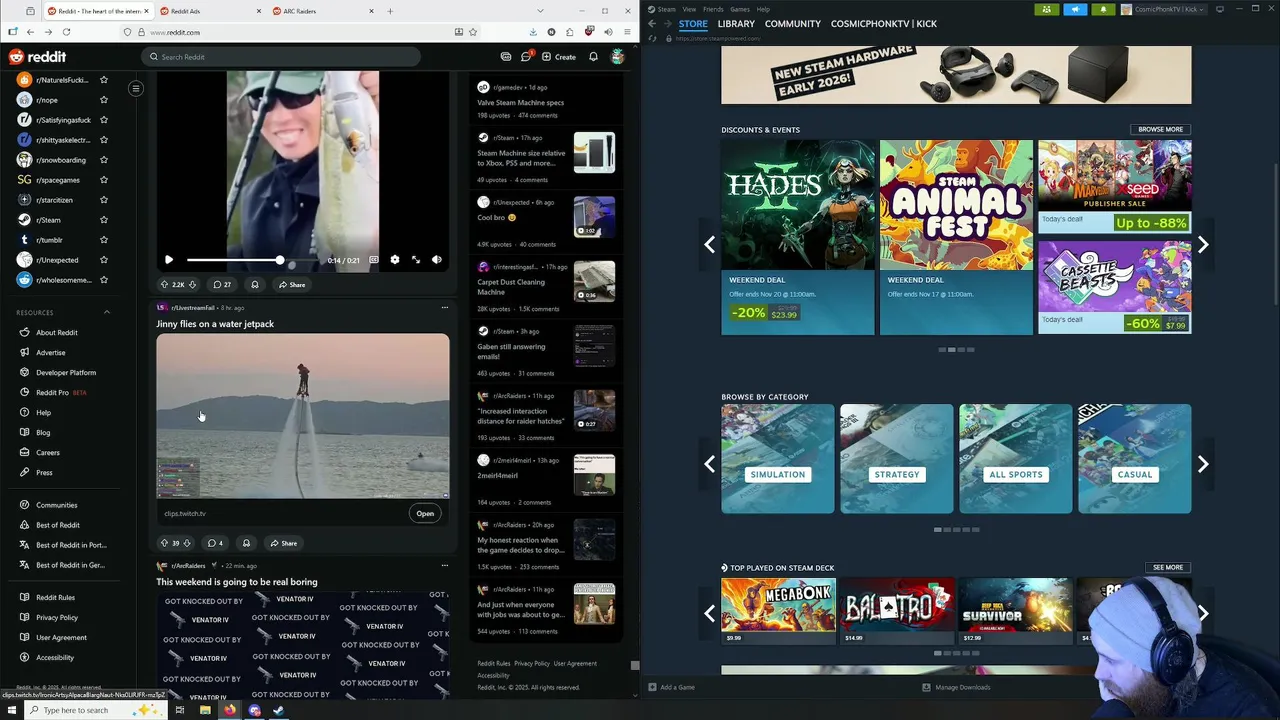Seek on the Reddit video progress slider
The height and width of the screenshot is (720, 1280).
253,260
